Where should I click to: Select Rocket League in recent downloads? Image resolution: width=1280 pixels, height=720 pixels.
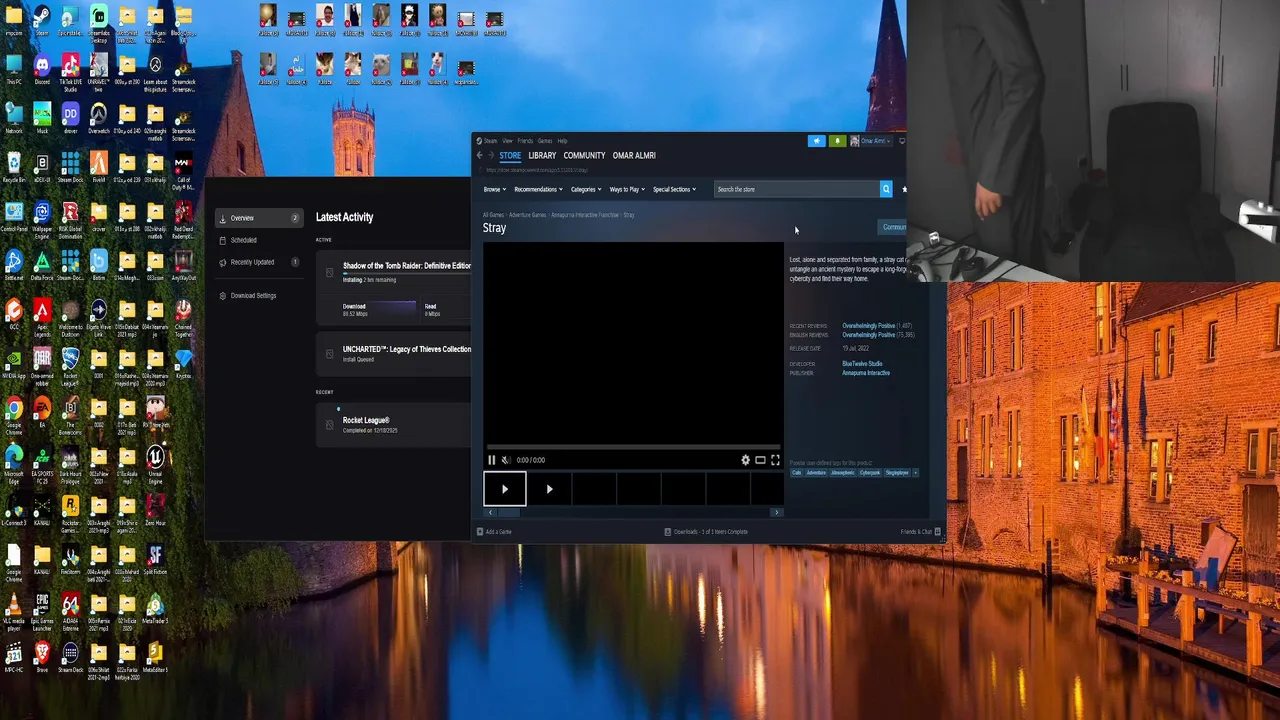(395, 425)
